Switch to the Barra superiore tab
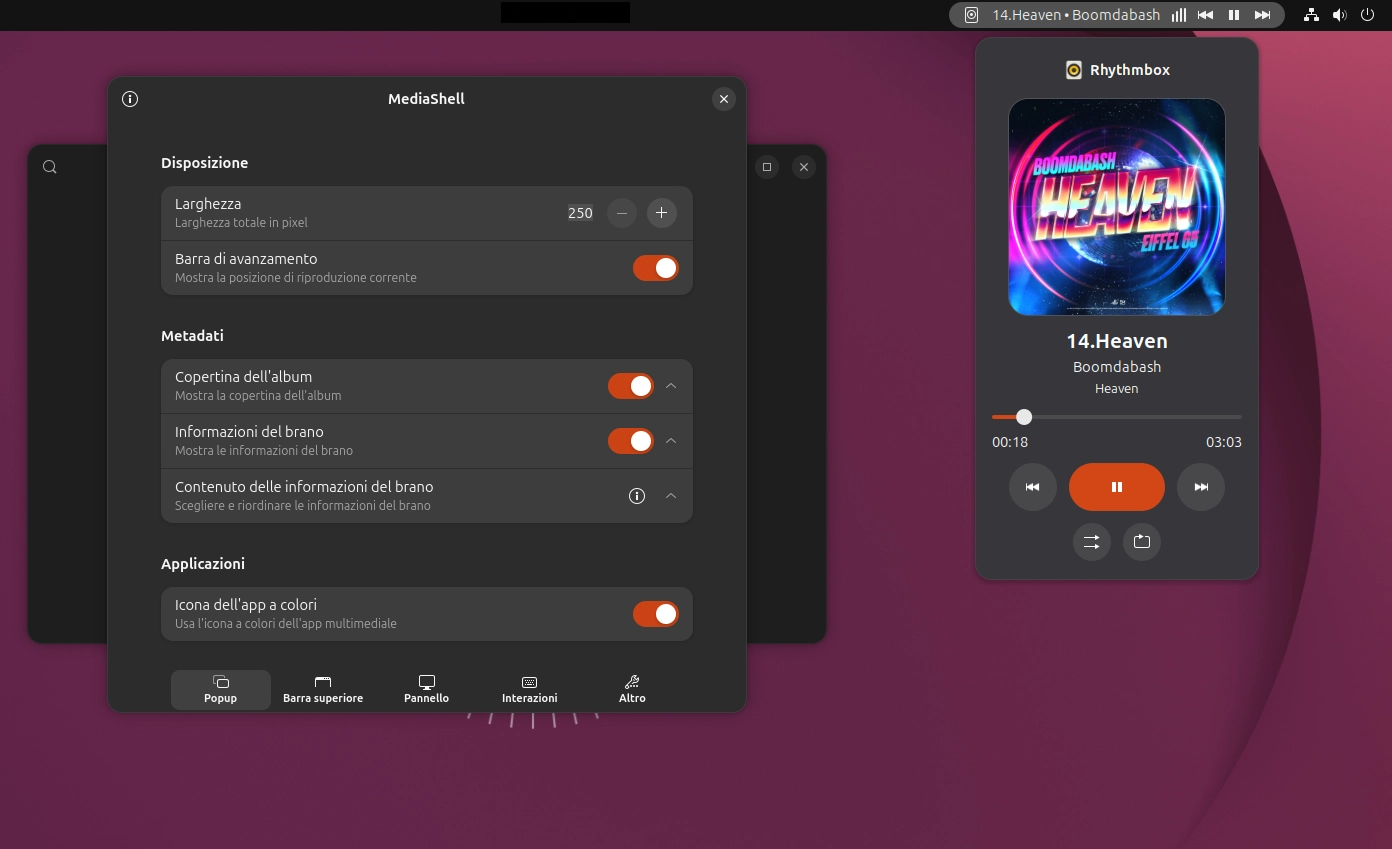The height and width of the screenshot is (849, 1392). [323, 690]
